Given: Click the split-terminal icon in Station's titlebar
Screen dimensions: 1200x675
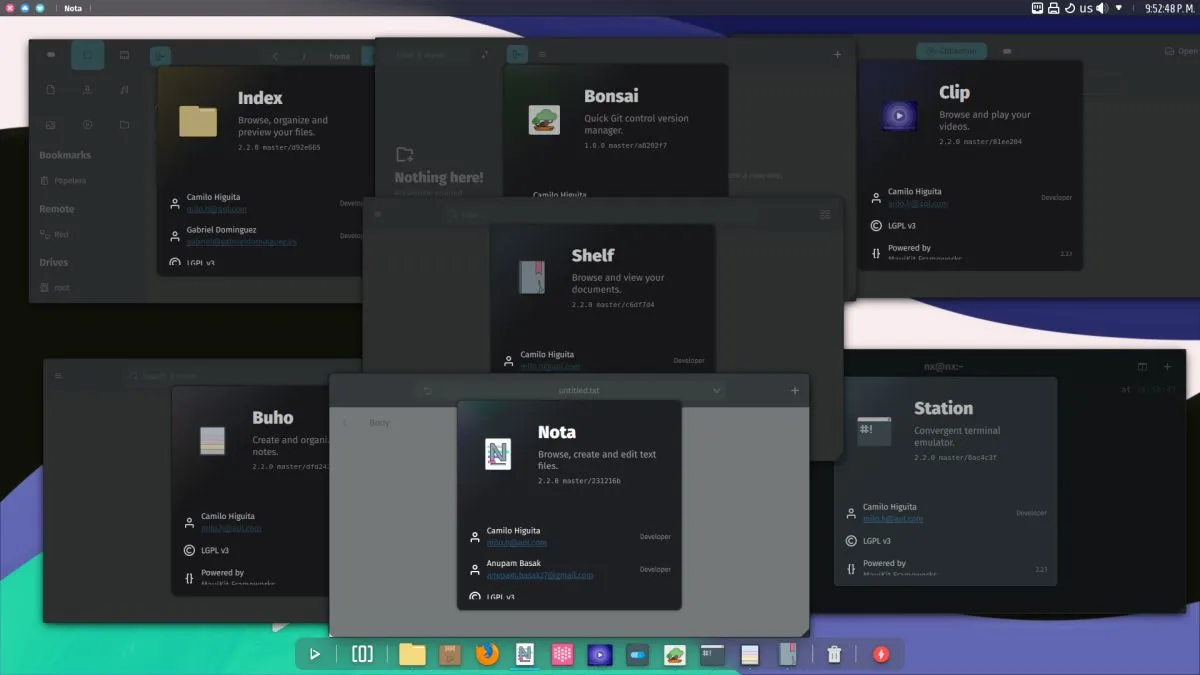Looking at the screenshot, I should 1142,366.
